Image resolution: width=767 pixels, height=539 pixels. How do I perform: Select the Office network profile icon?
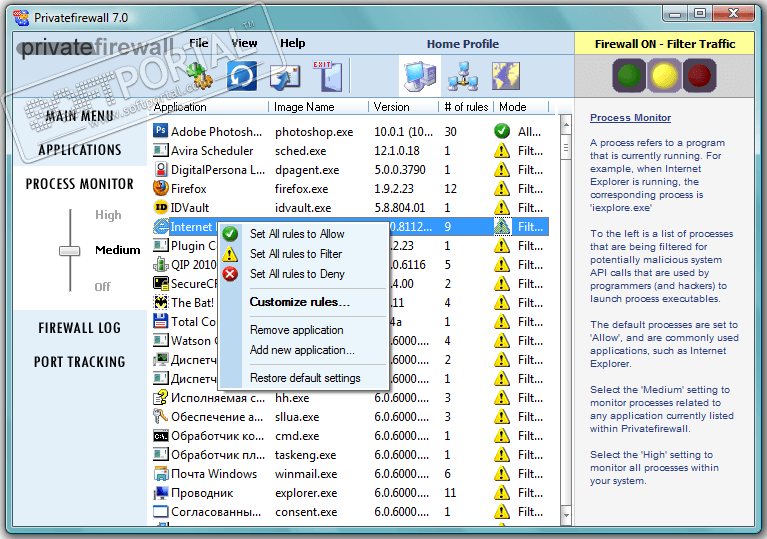(463, 76)
